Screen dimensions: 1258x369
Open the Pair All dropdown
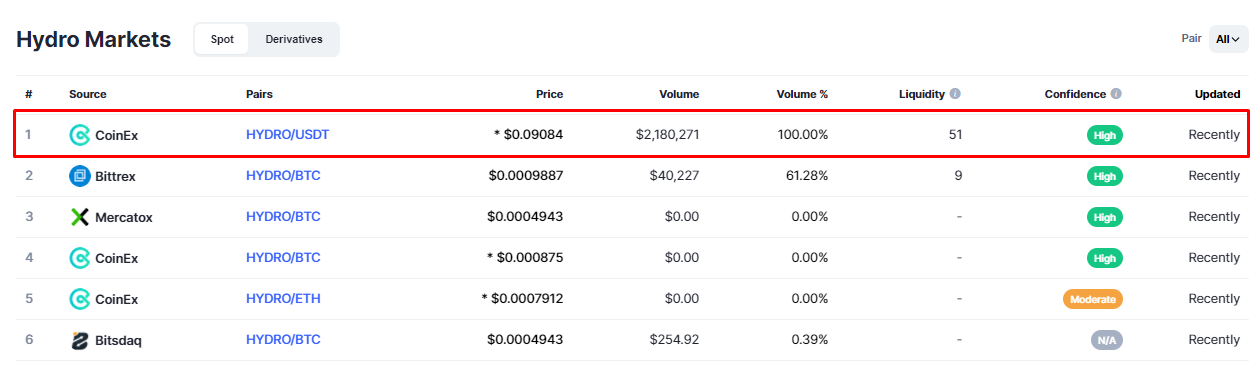tap(1228, 39)
